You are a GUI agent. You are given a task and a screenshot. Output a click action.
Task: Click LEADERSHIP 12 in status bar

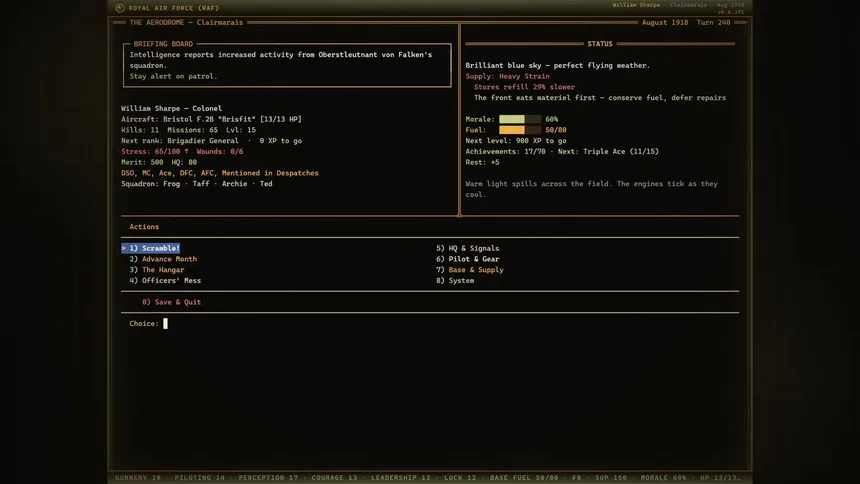(x=401, y=477)
